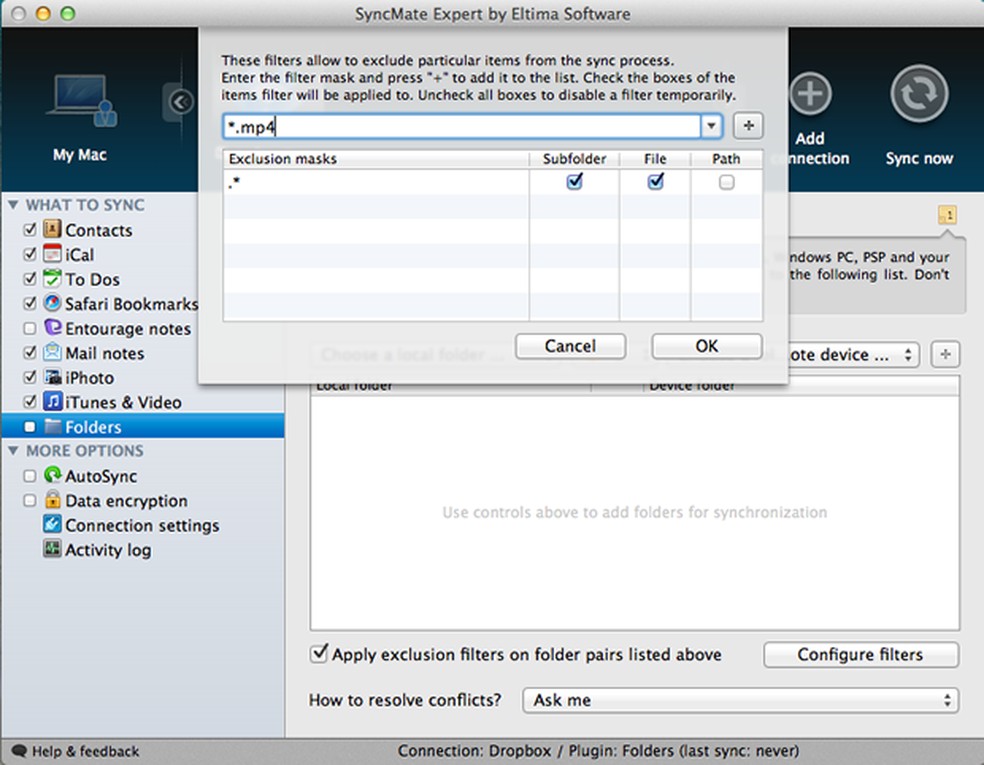The image size is (984, 765).
Task: Disable Safari Bookmarks sync checkbox
Action: [29, 303]
